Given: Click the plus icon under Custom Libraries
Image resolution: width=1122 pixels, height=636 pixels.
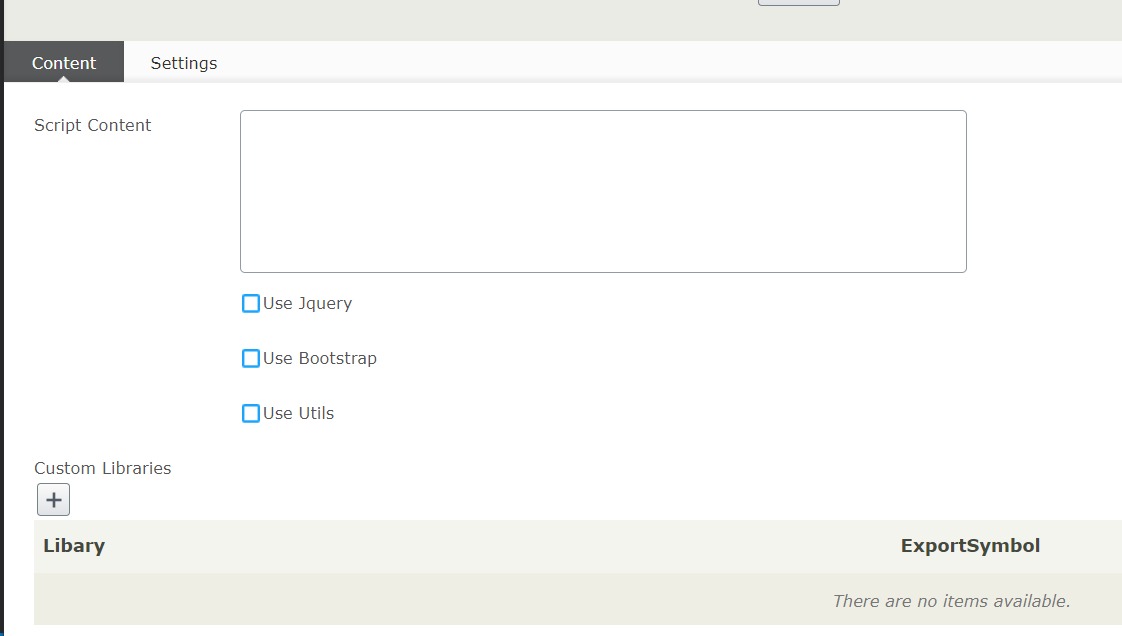Looking at the screenshot, I should coord(53,499).
